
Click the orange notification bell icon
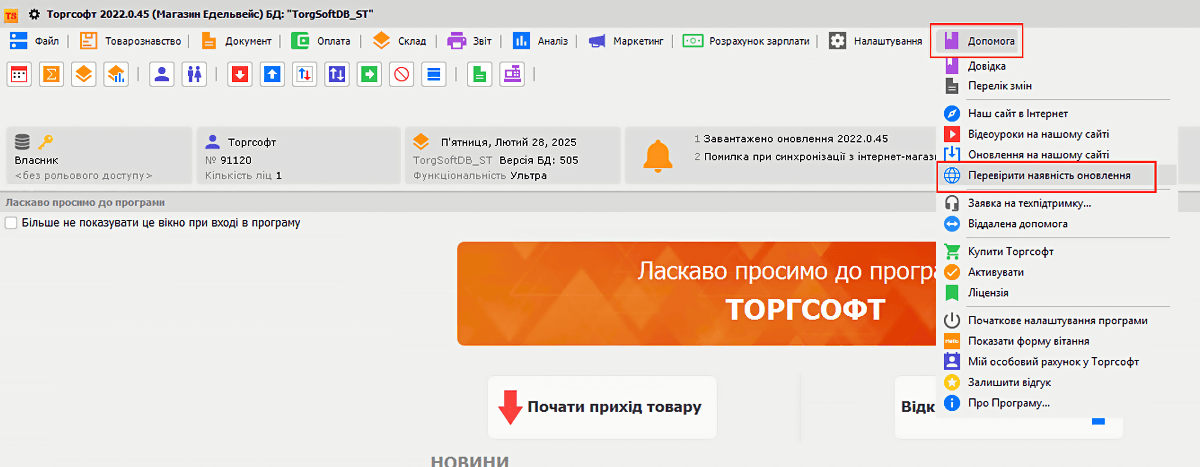click(x=657, y=155)
